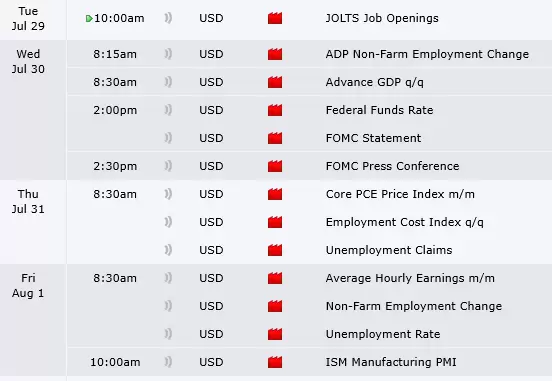Click the red impact icon for JOLTS Job Openings
The image size is (552, 381).
pos(275,18)
